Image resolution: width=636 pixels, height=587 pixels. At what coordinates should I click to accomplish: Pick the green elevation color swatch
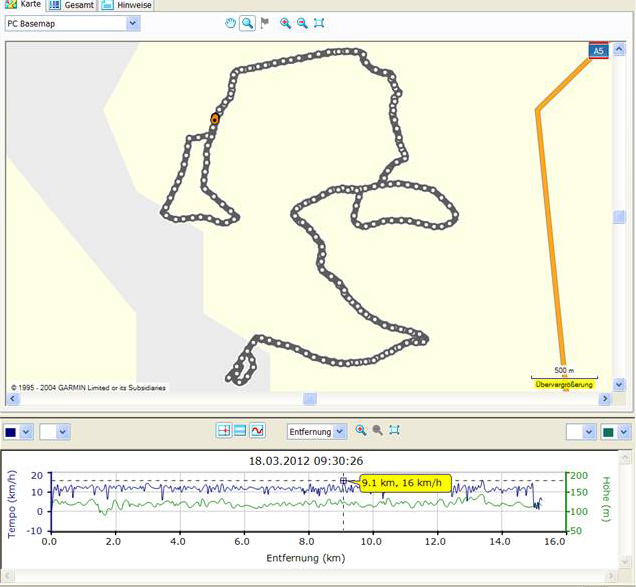click(607, 432)
